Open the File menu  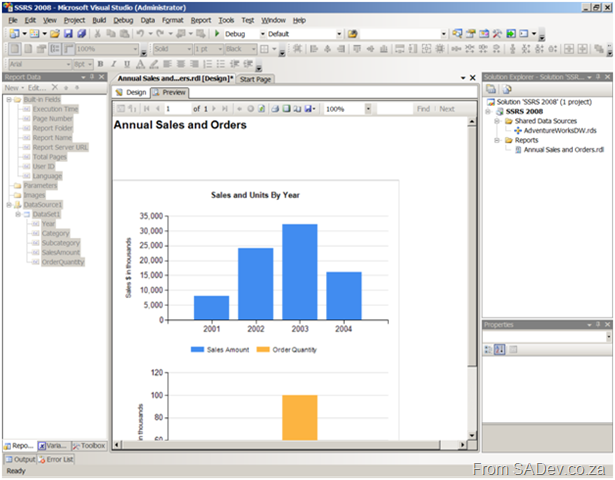click(x=13, y=20)
